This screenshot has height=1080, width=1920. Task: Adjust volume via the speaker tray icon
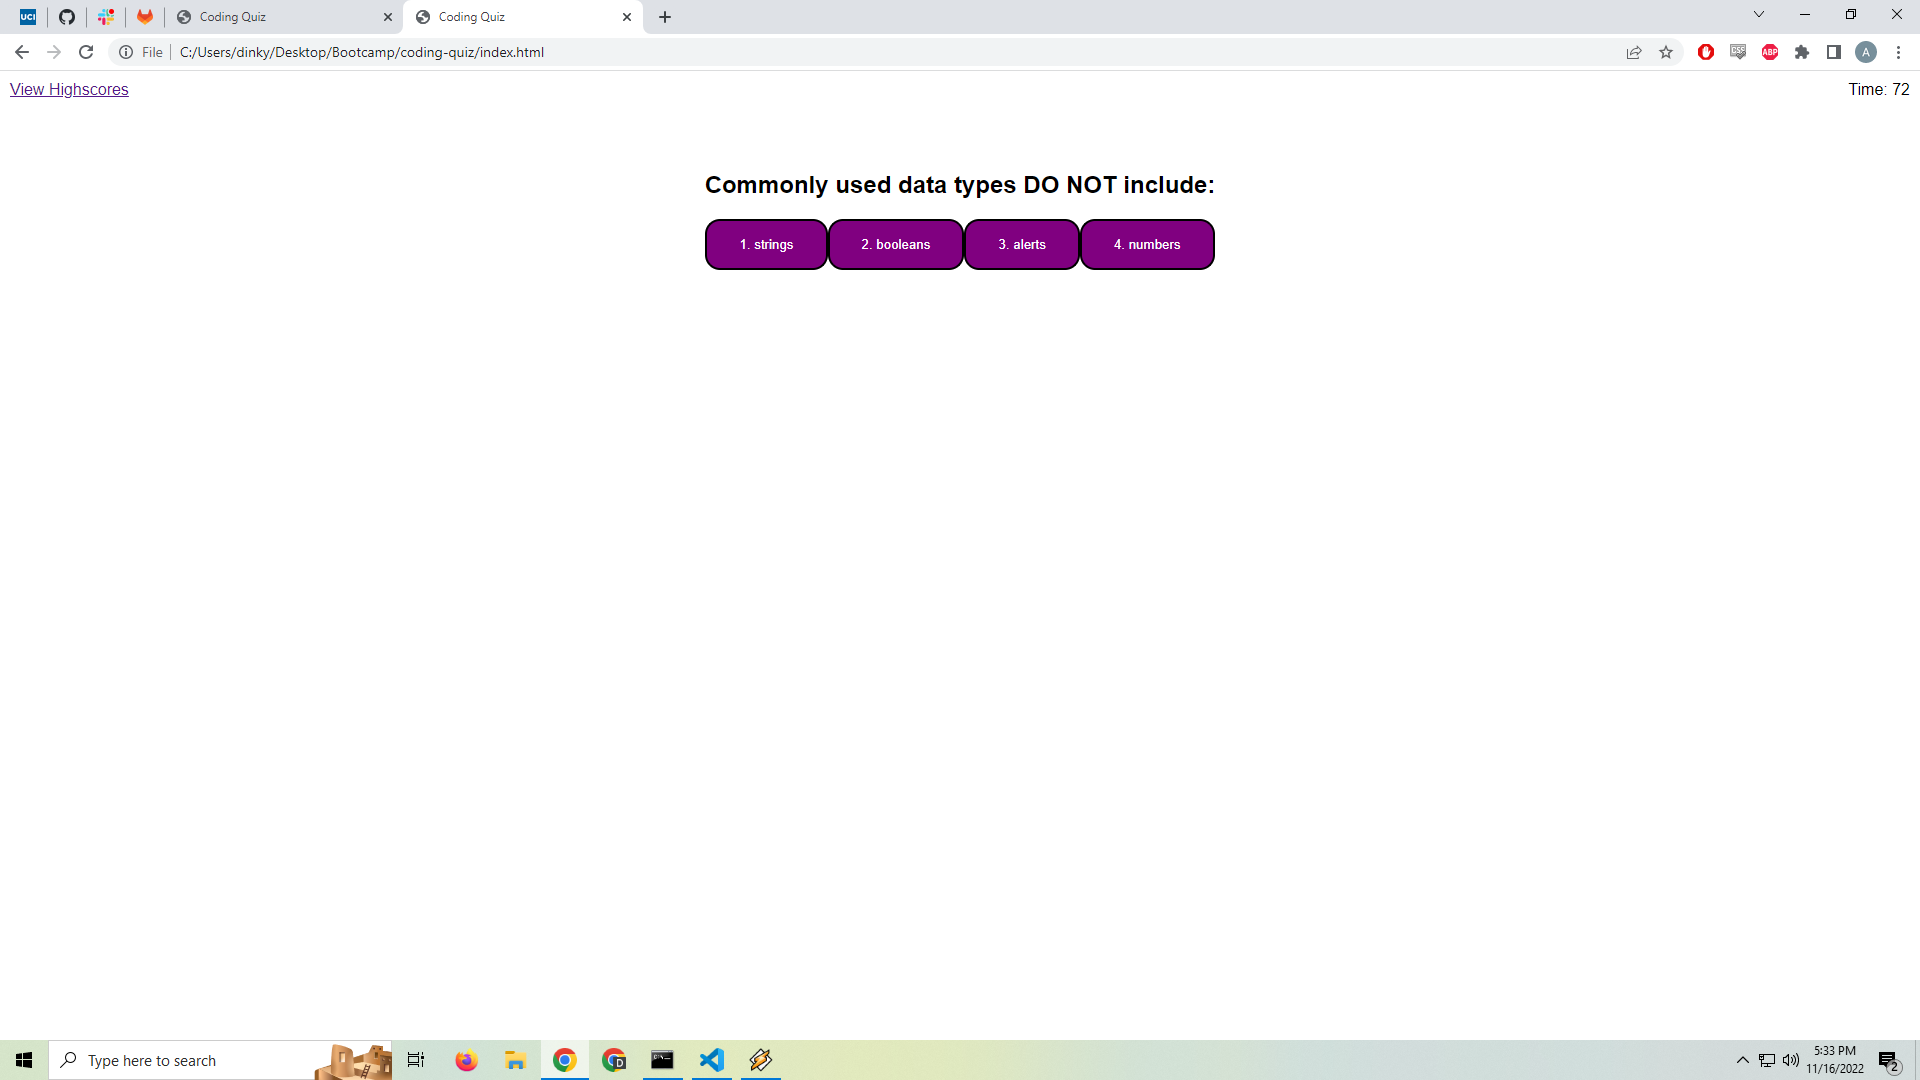click(1791, 1060)
